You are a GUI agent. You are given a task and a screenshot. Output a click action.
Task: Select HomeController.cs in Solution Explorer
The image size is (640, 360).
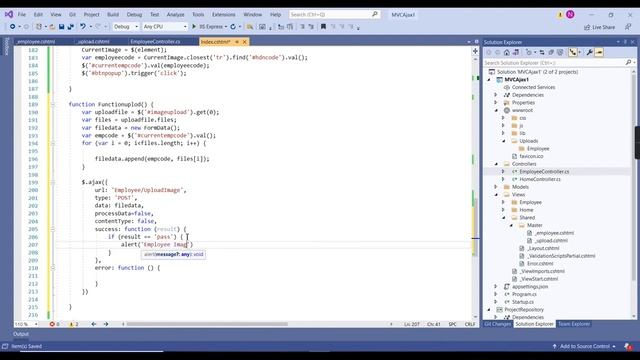click(x=540, y=179)
